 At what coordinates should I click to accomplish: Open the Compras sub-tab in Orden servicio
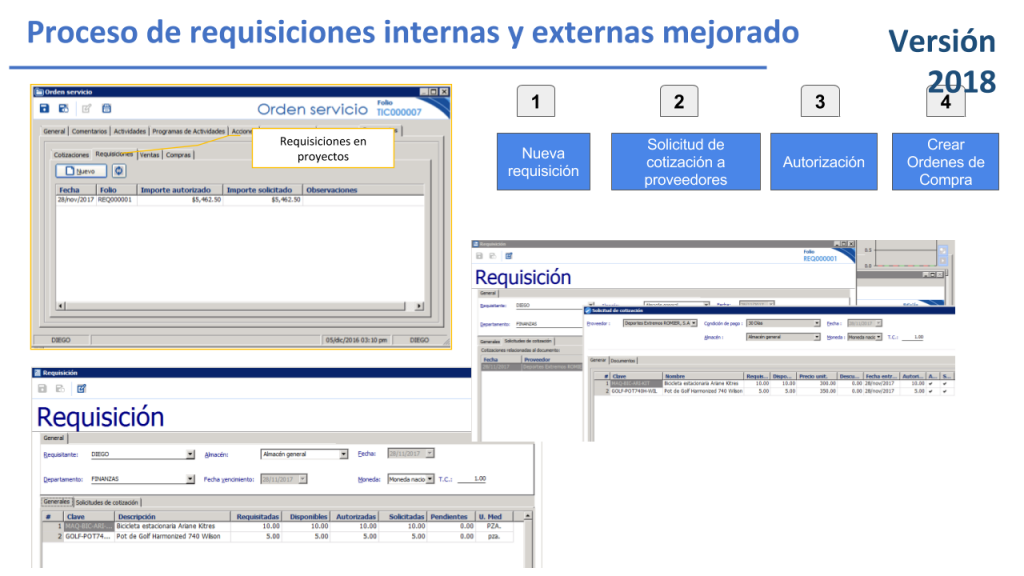pos(178,155)
